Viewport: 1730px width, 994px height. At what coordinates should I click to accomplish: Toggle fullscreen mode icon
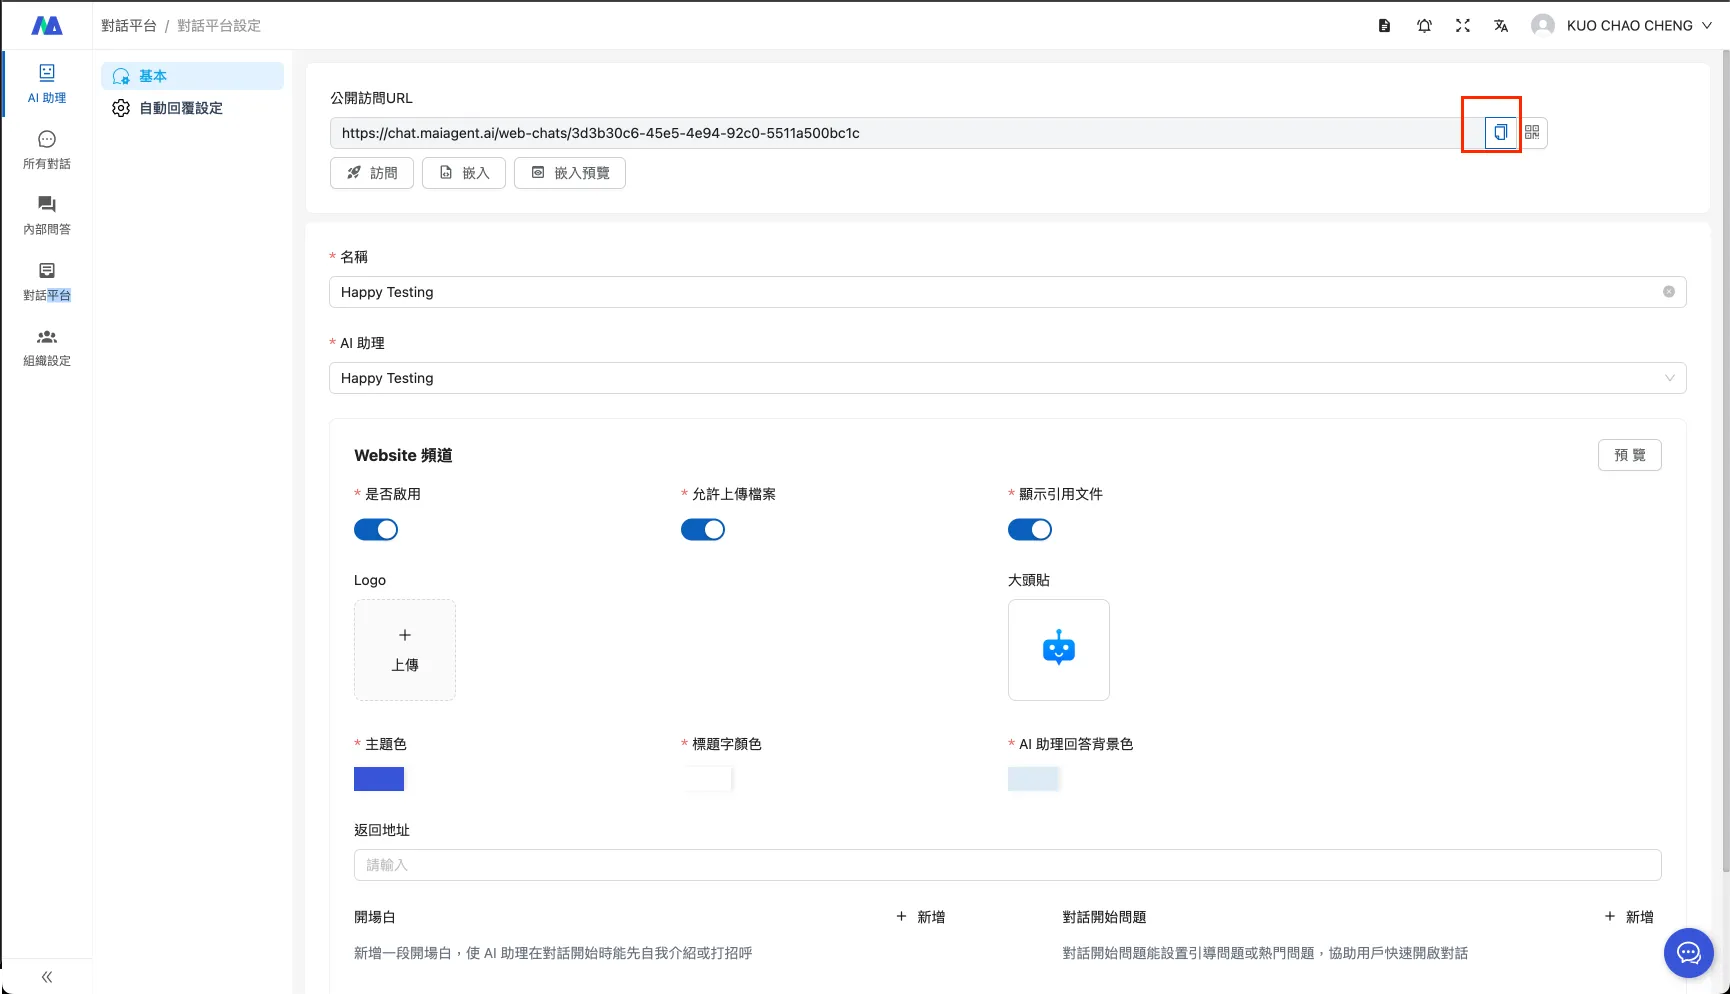point(1463,26)
